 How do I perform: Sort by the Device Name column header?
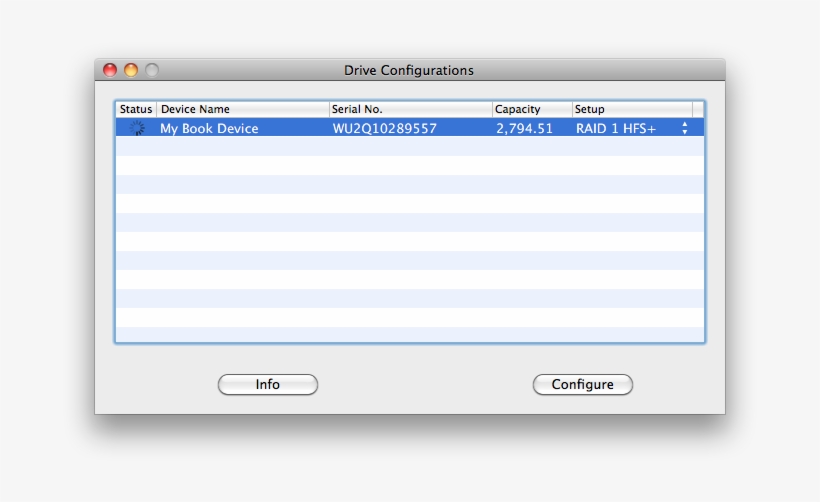tap(242, 109)
